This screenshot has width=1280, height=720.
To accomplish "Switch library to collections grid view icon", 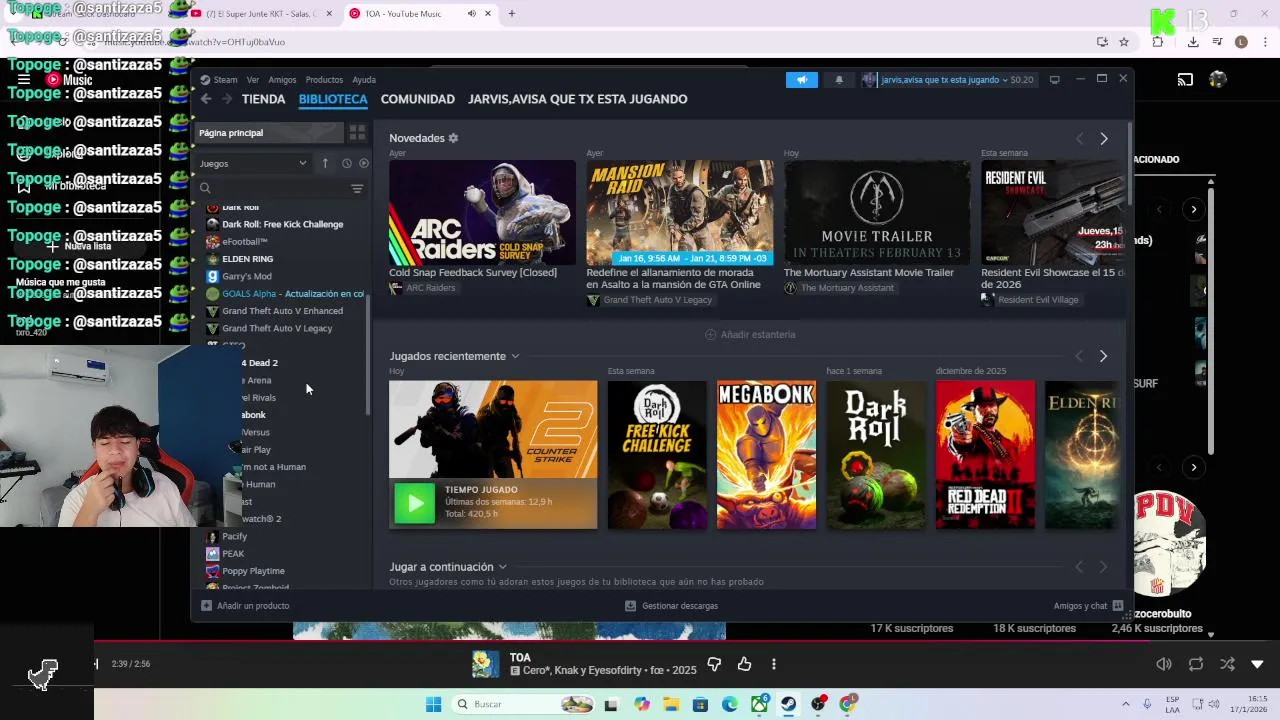I will point(357,133).
